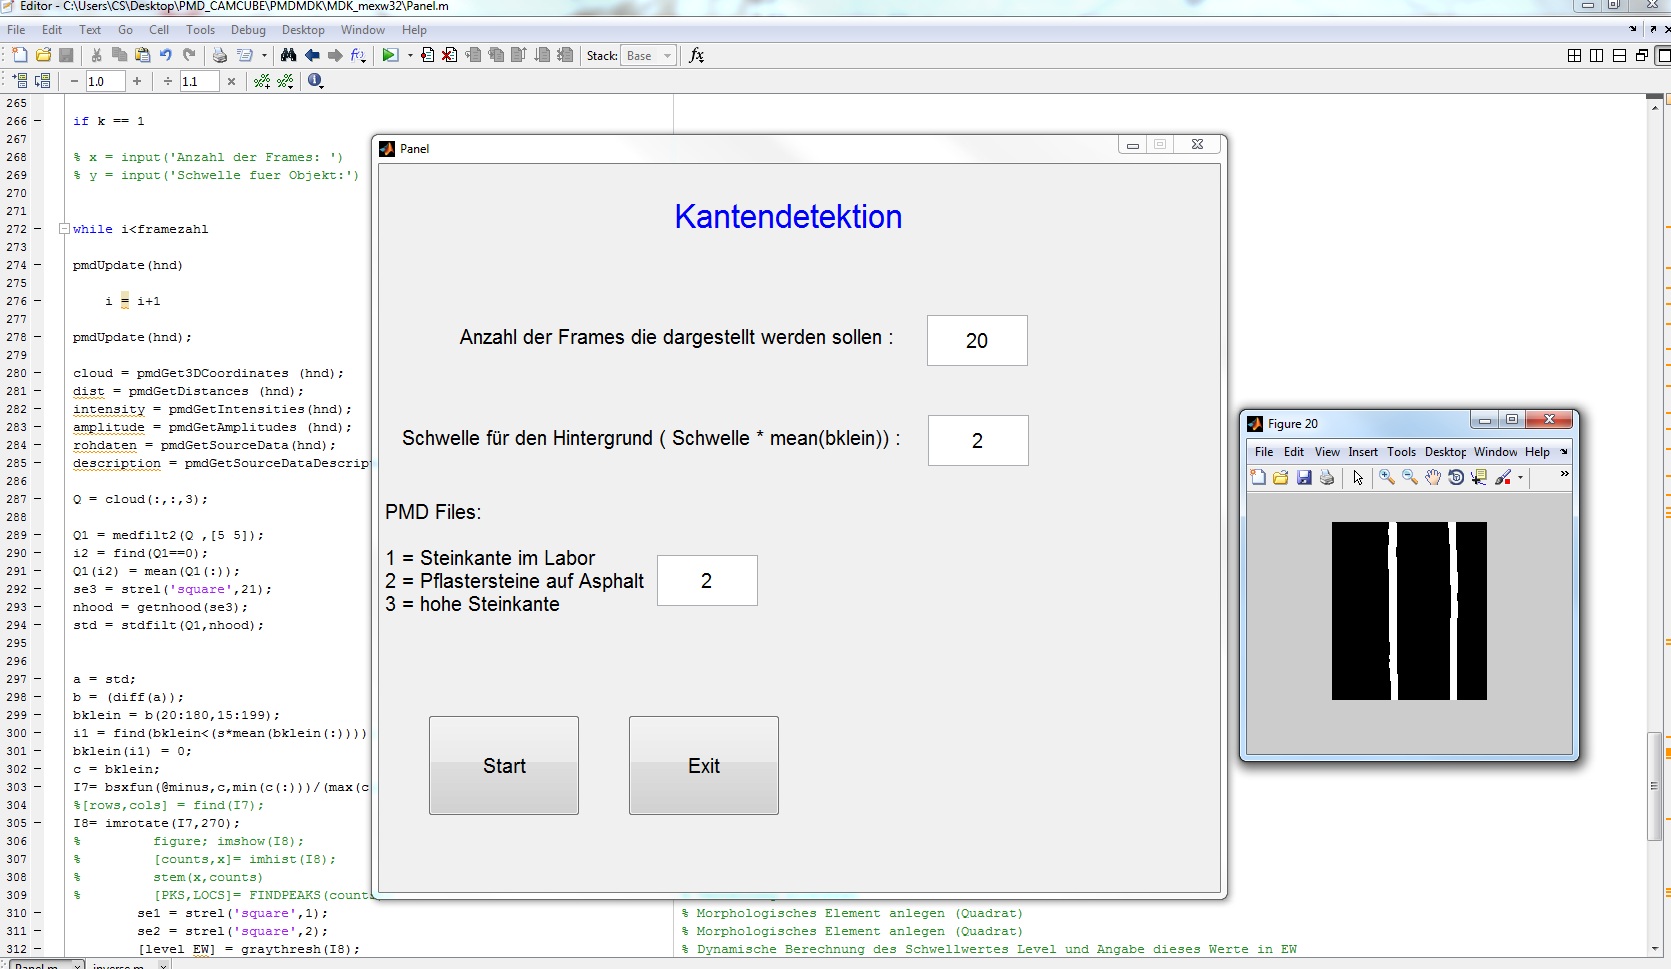
Task: Collapse the while loop code fold
Action: coord(64,229)
